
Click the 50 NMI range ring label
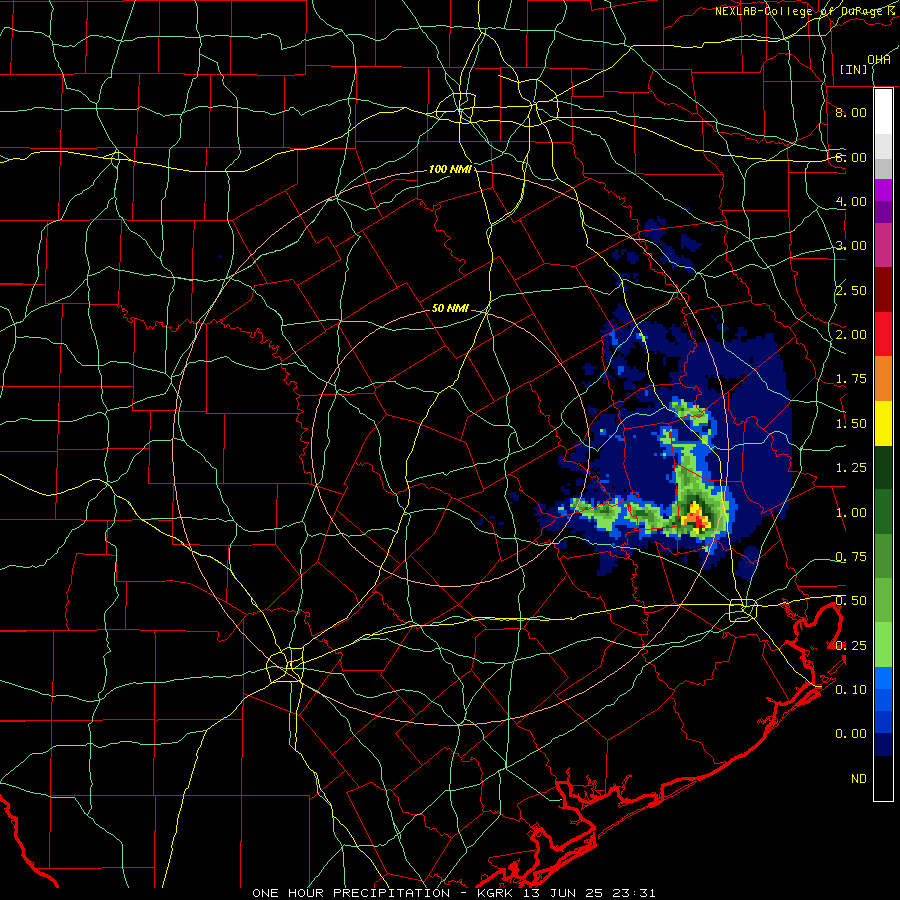click(450, 308)
